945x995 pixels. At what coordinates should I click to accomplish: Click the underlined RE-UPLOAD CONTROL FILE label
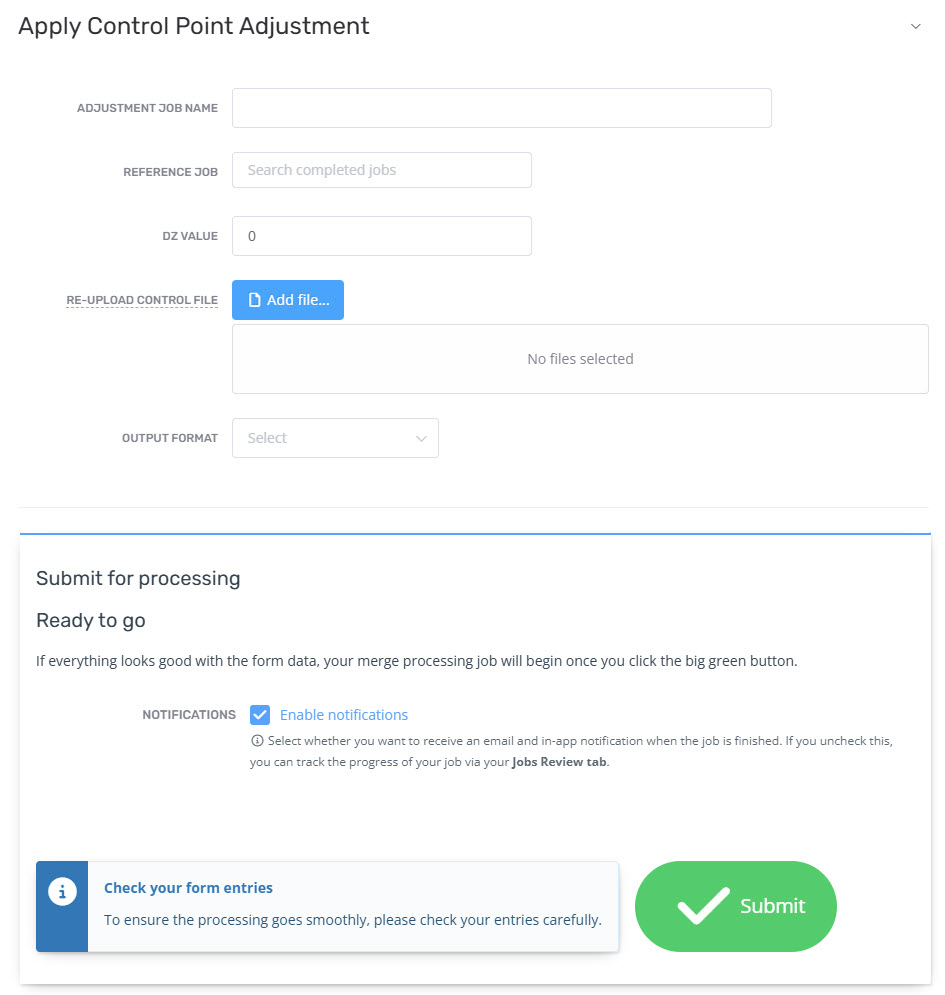[x=142, y=299]
